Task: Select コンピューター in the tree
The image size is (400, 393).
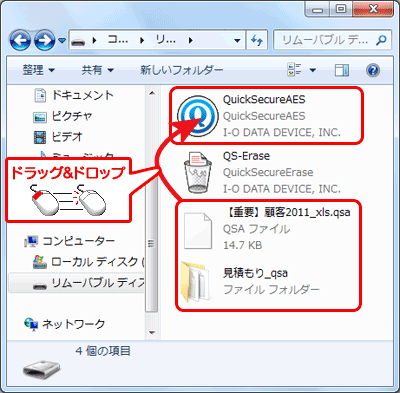Action: click(x=79, y=241)
